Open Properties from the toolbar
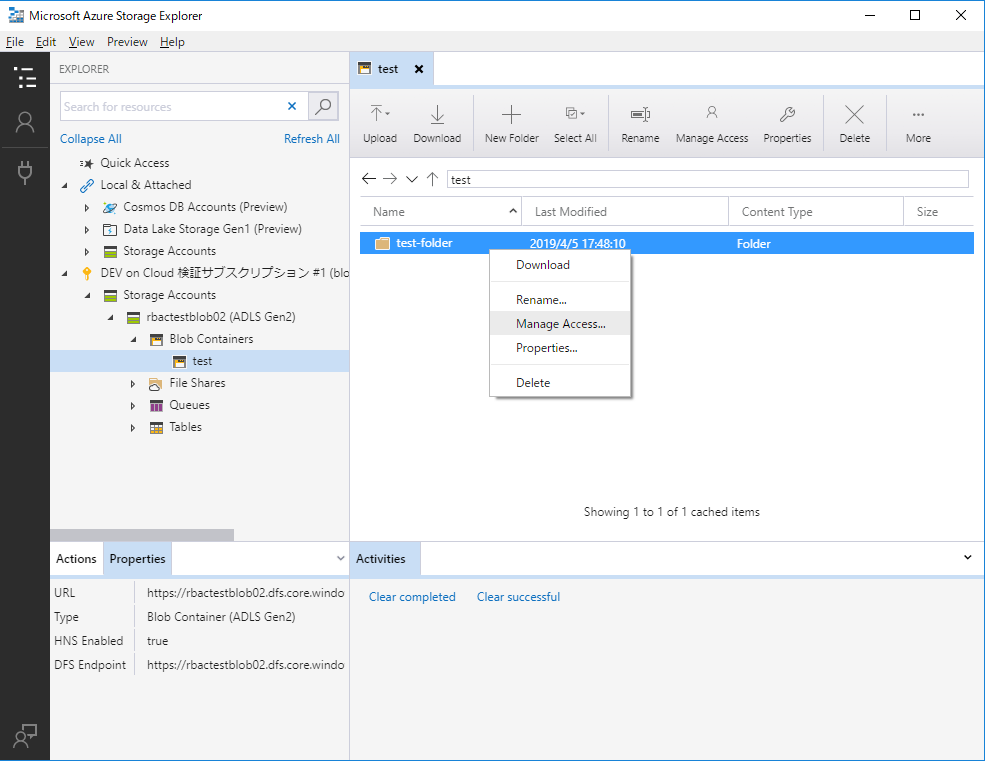Viewport: 985px width, 761px height. (x=787, y=124)
